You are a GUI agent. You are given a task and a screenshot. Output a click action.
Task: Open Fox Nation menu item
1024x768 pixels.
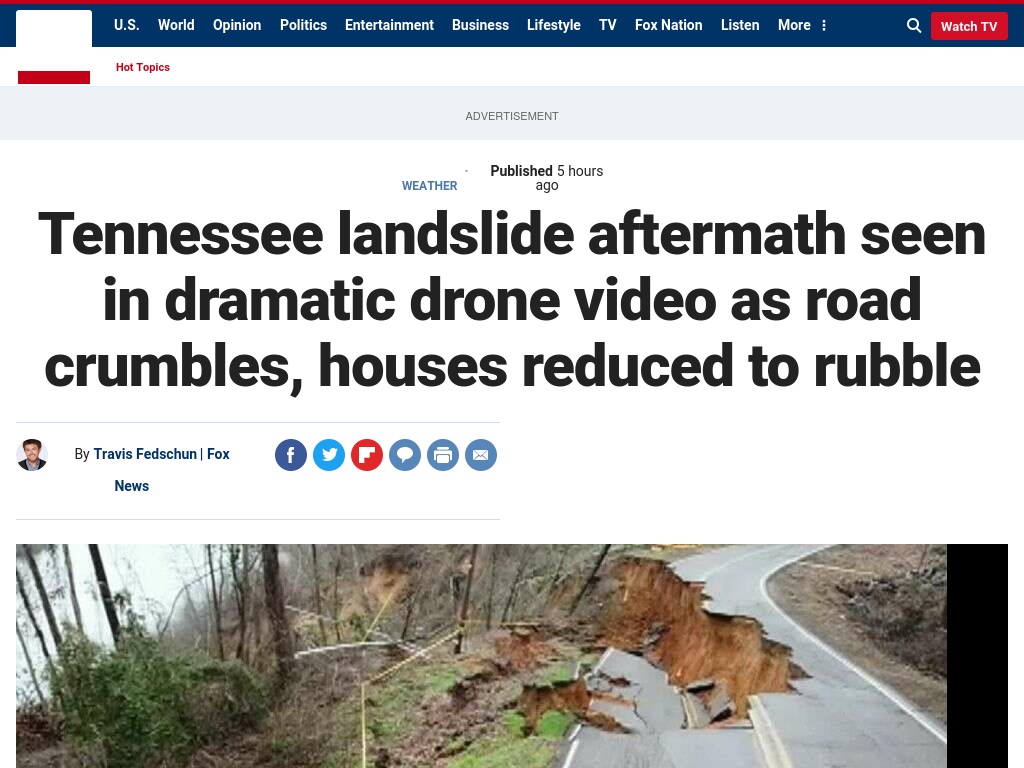[669, 25]
